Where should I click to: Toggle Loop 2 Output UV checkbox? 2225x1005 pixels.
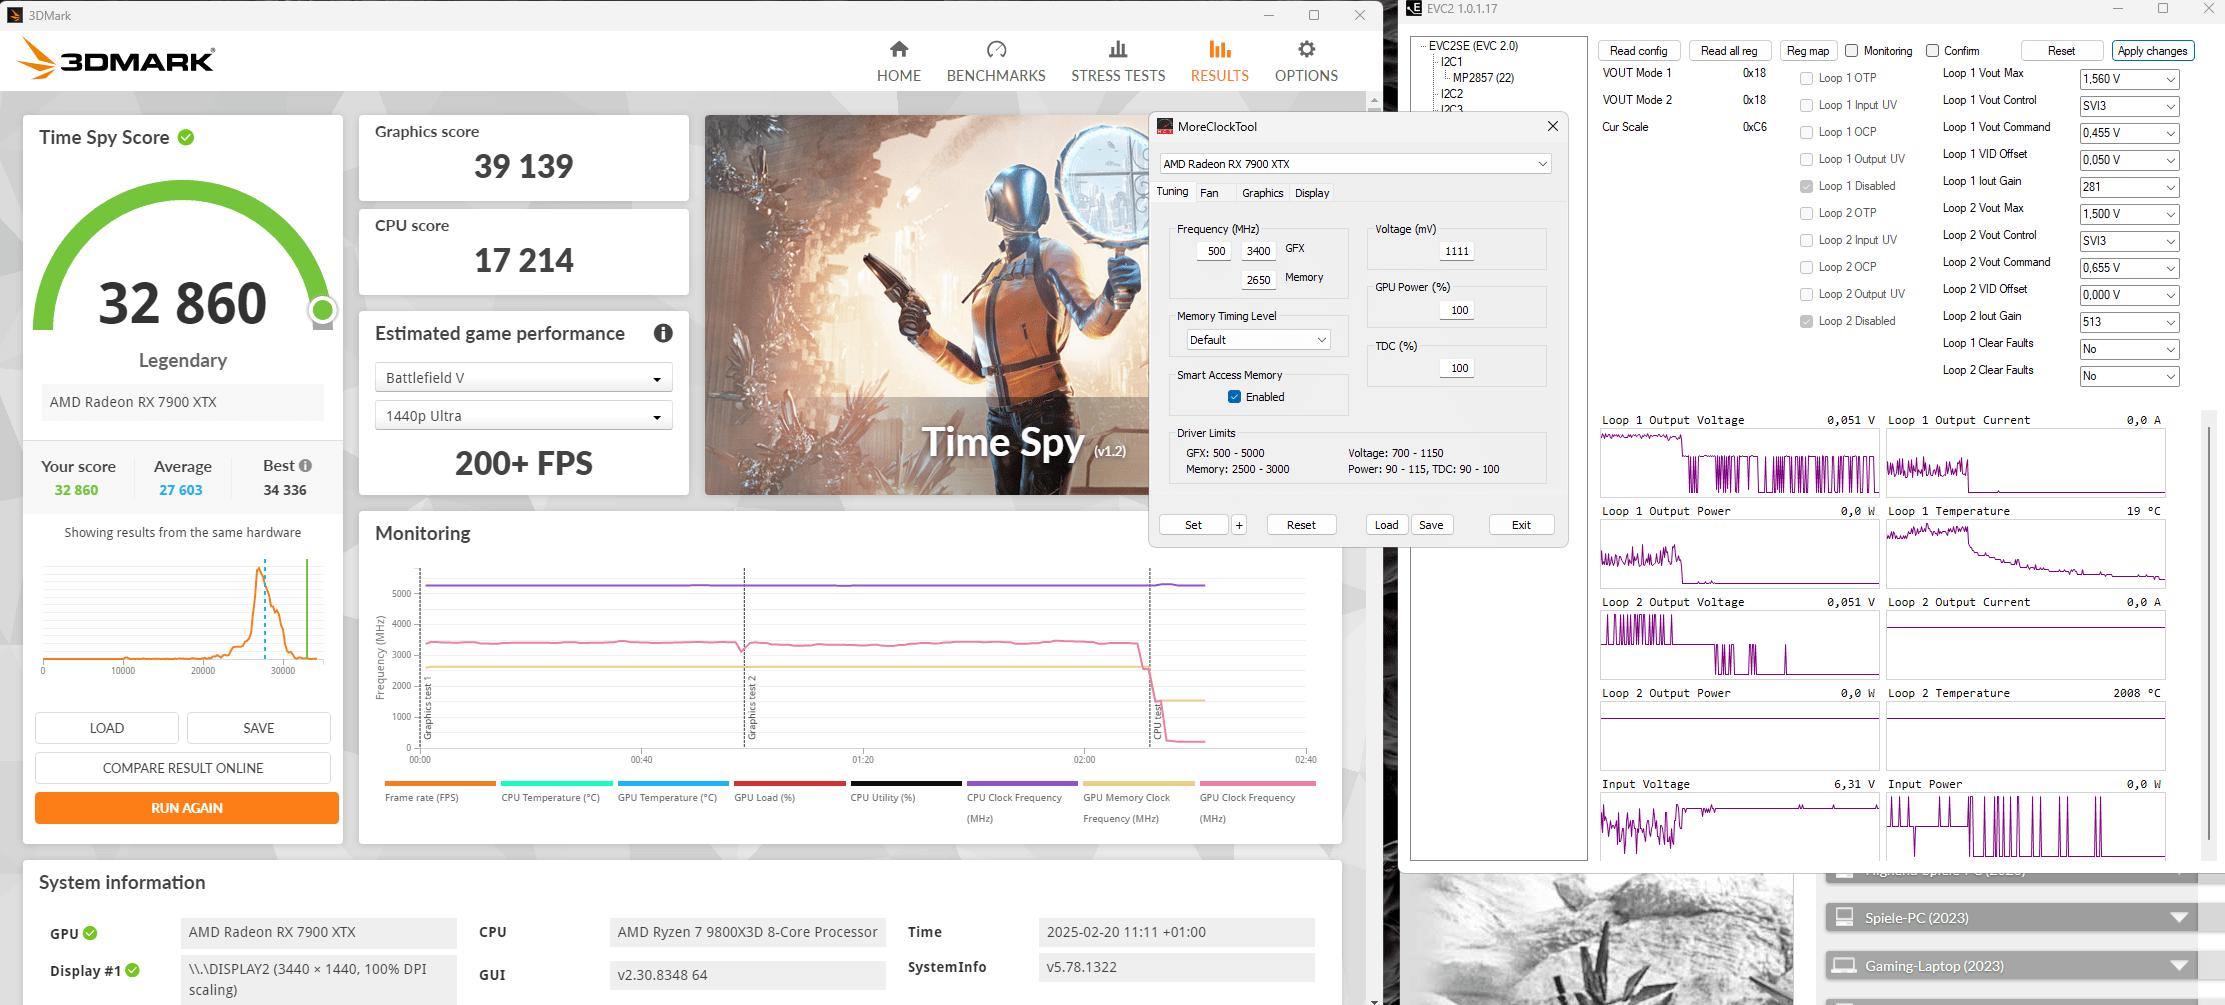tap(1806, 294)
